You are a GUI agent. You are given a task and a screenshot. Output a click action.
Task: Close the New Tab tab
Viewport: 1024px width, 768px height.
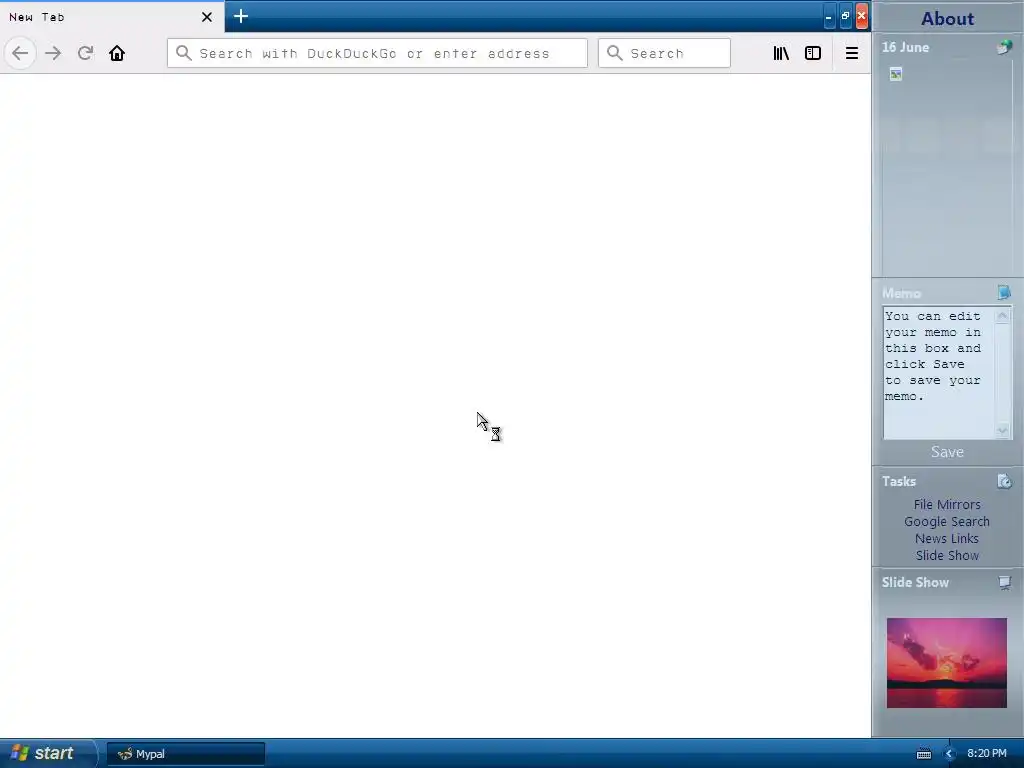206,17
